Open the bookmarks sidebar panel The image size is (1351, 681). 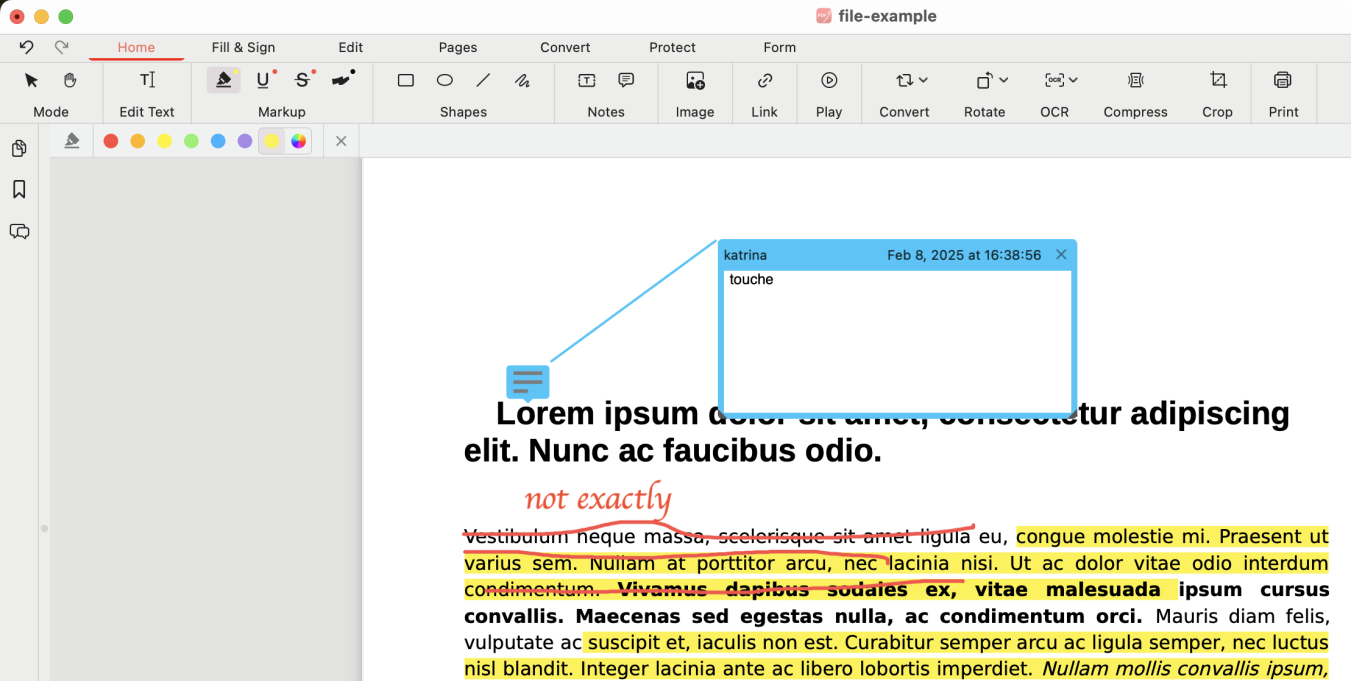coord(19,190)
